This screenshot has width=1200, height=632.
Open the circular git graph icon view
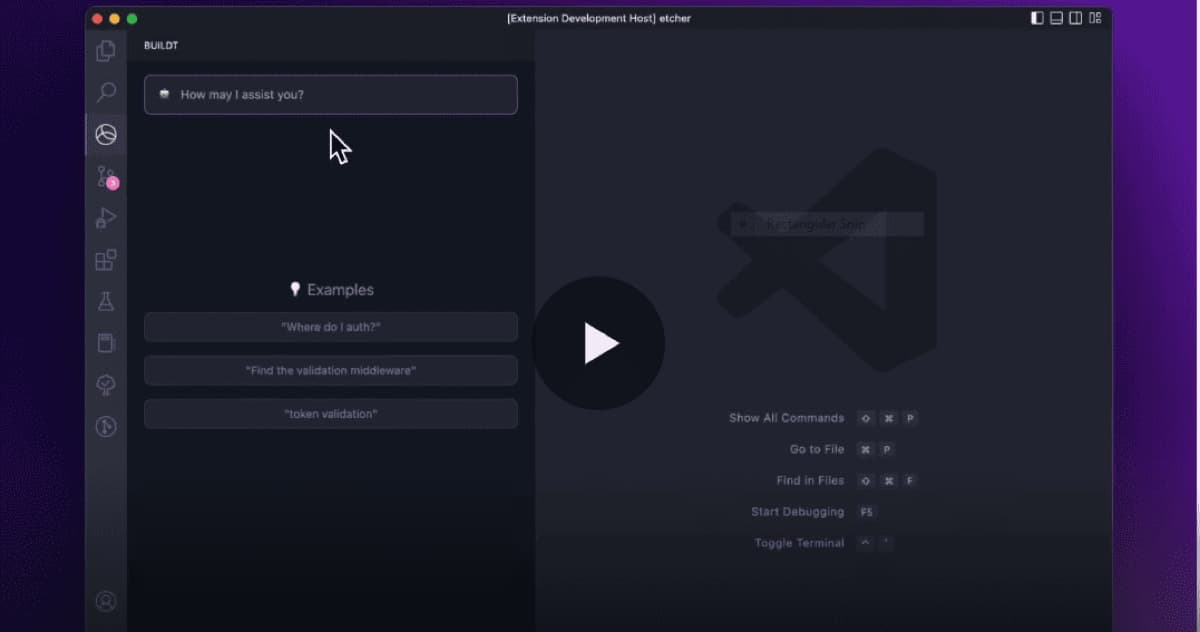[x=105, y=427]
